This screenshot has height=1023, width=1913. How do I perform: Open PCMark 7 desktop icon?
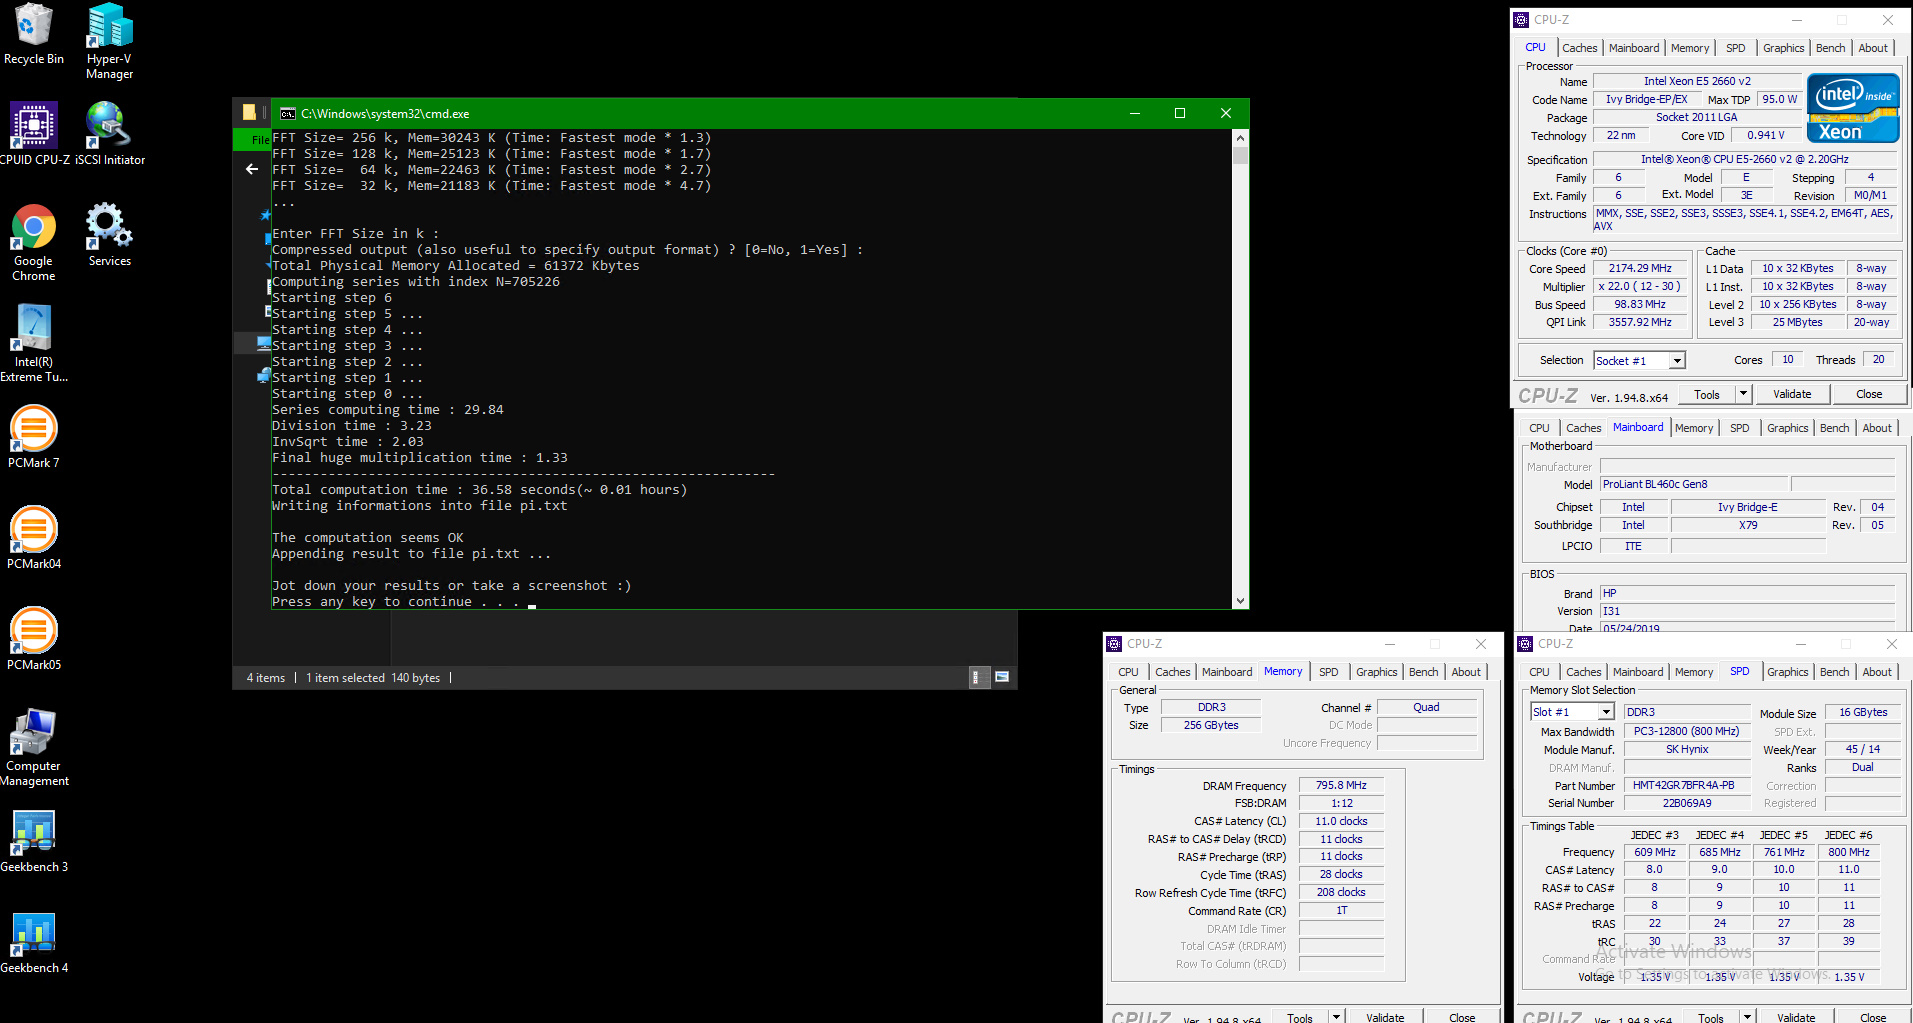(x=34, y=437)
